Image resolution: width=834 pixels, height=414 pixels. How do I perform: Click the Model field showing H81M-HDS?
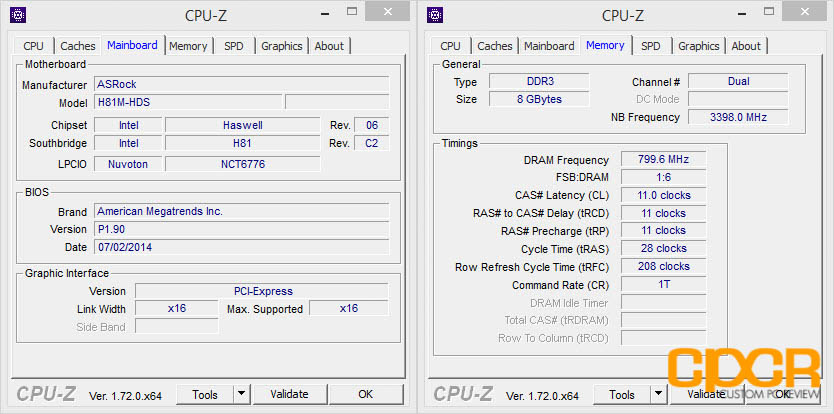pos(188,102)
